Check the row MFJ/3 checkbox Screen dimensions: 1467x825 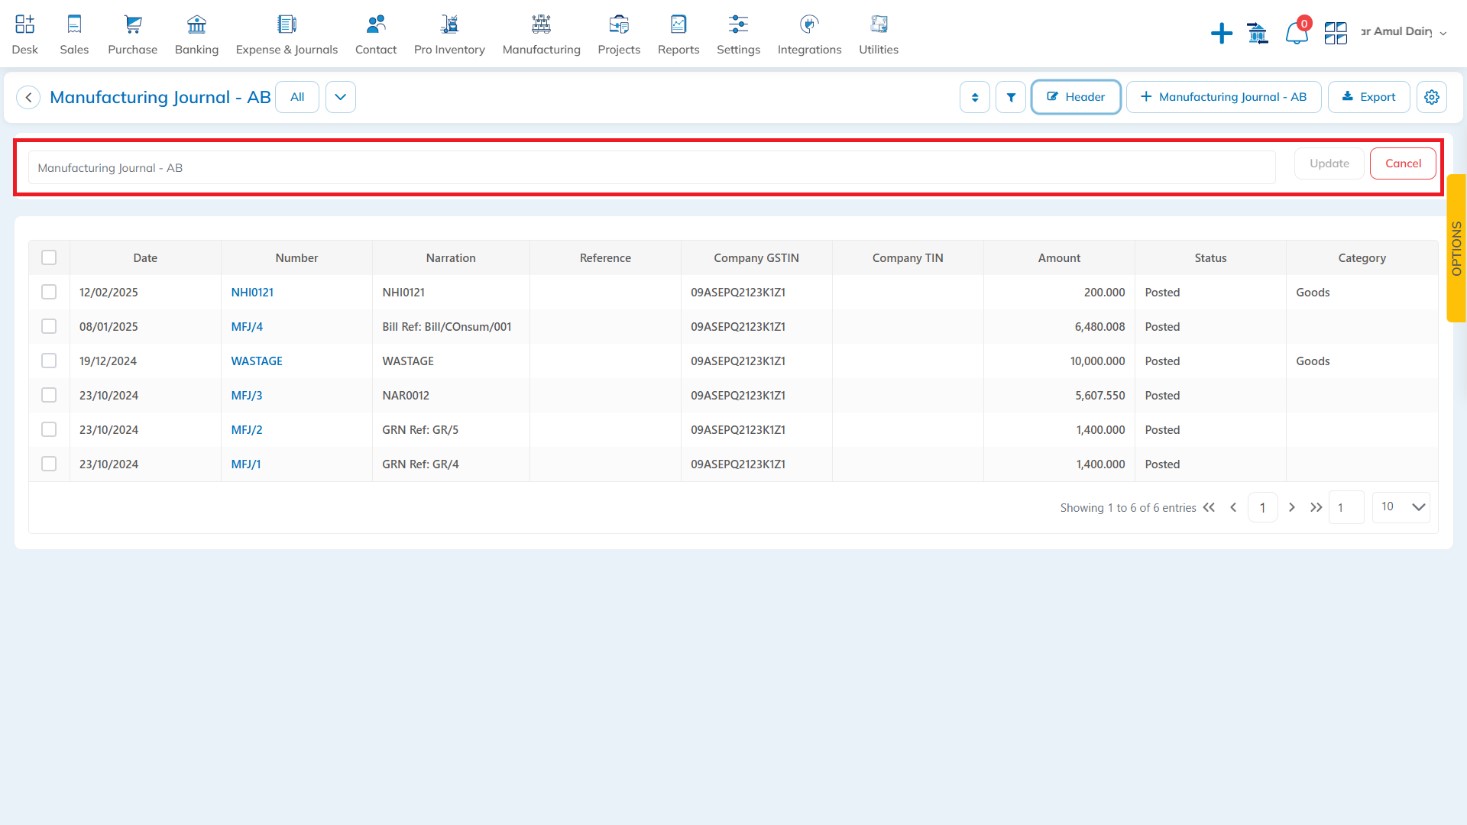coord(49,395)
